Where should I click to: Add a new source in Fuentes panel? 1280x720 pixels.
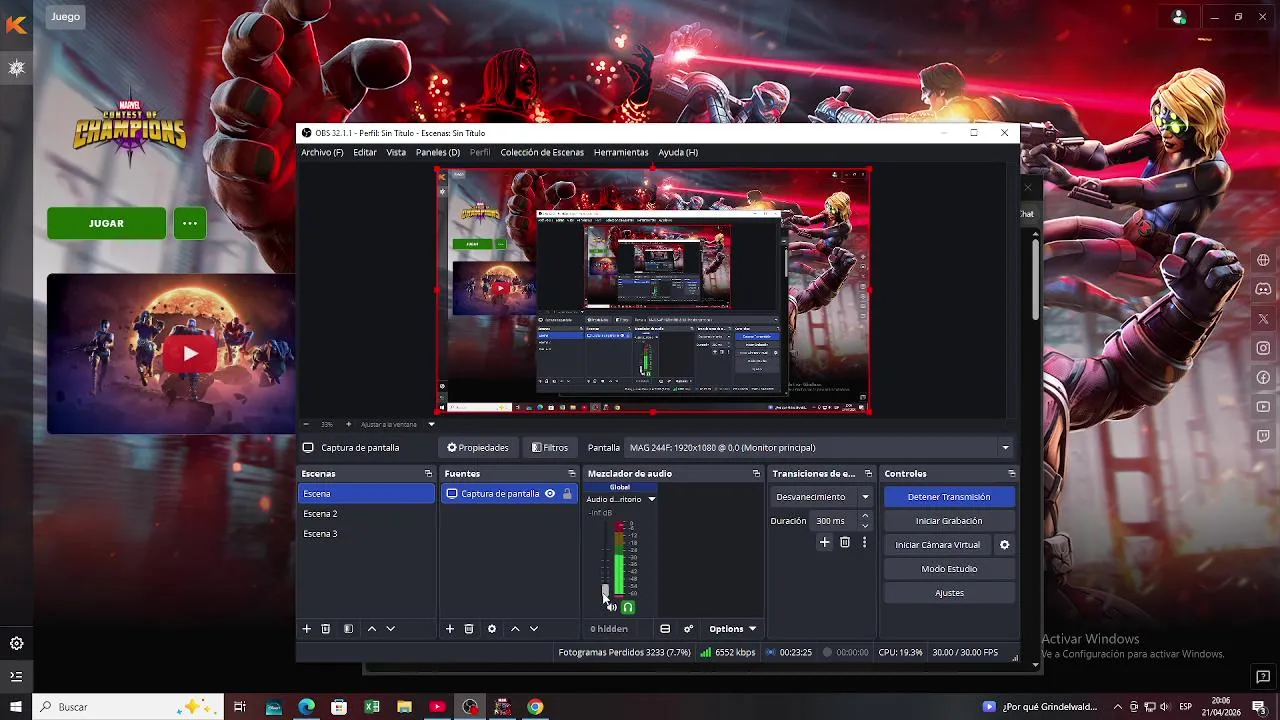click(x=450, y=629)
